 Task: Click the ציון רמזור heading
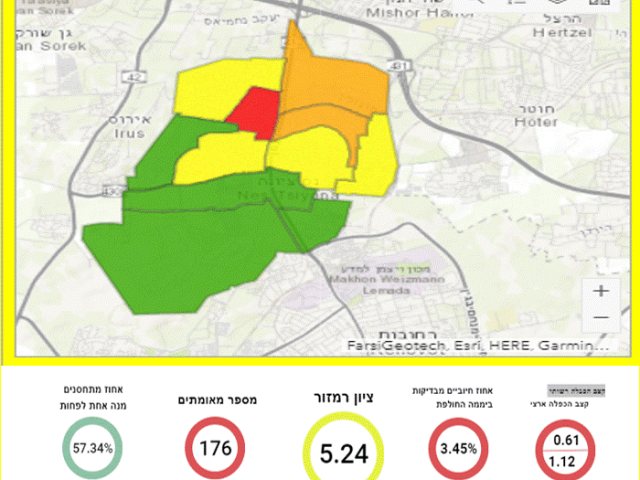(343, 398)
